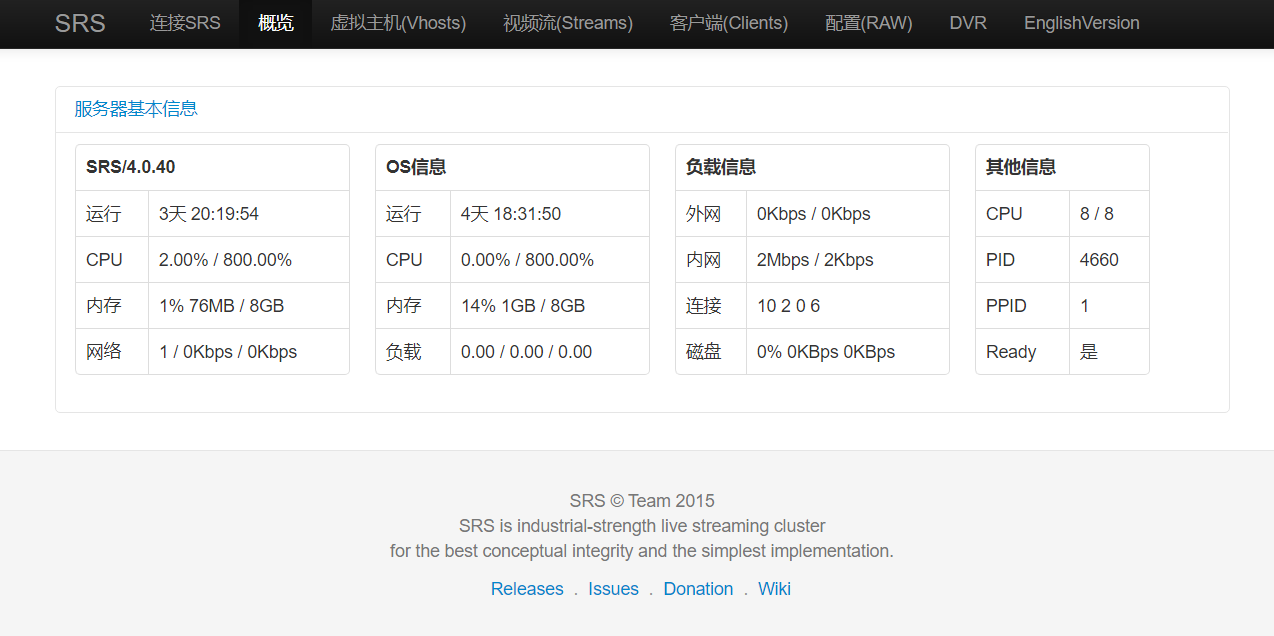Click SRS CPU value 2.00% / 800.00%
Viewport: 1274px width, 636px height.
pyautogui.click(x=225, y=260)
